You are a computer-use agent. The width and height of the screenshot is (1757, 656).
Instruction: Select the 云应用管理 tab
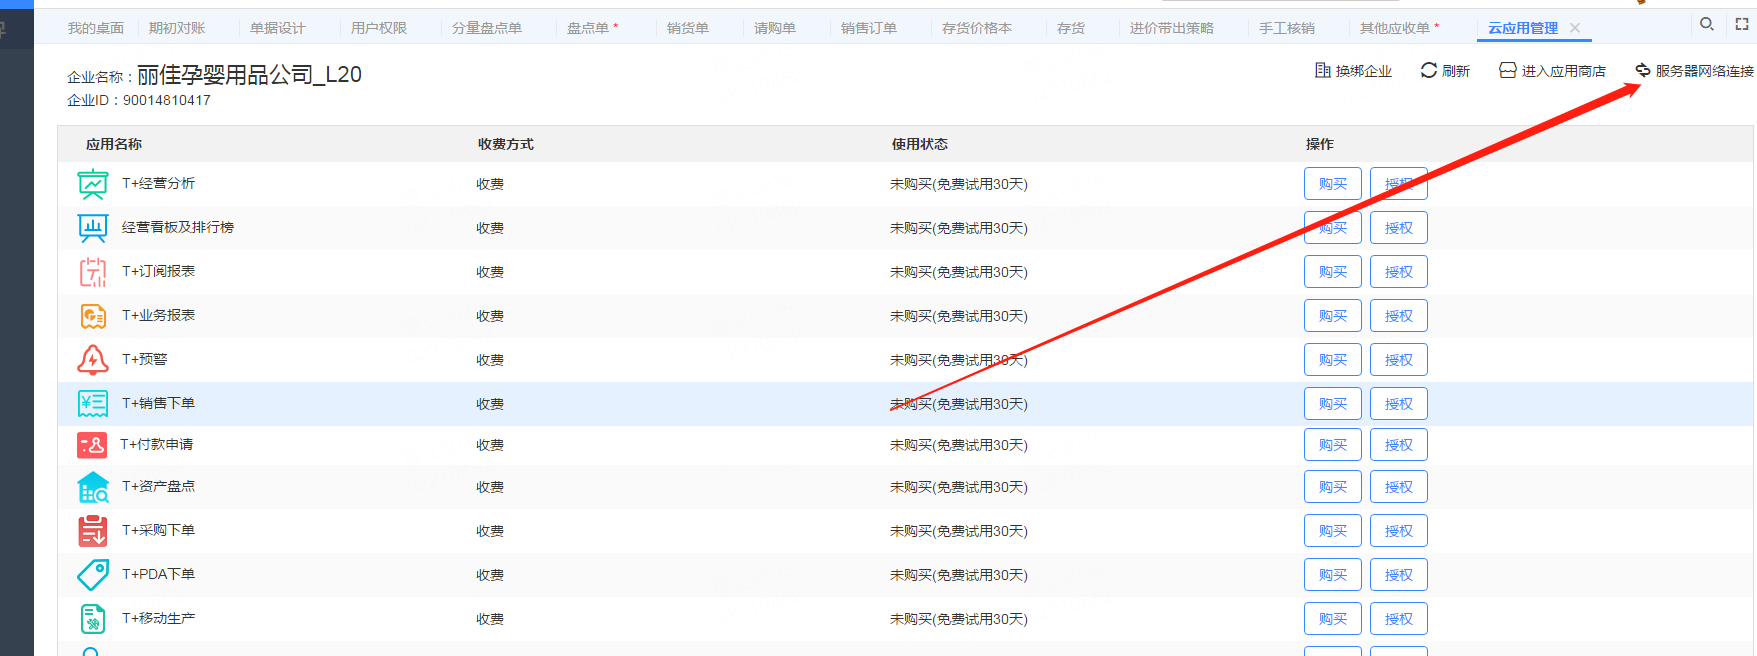pos(1523,28)
